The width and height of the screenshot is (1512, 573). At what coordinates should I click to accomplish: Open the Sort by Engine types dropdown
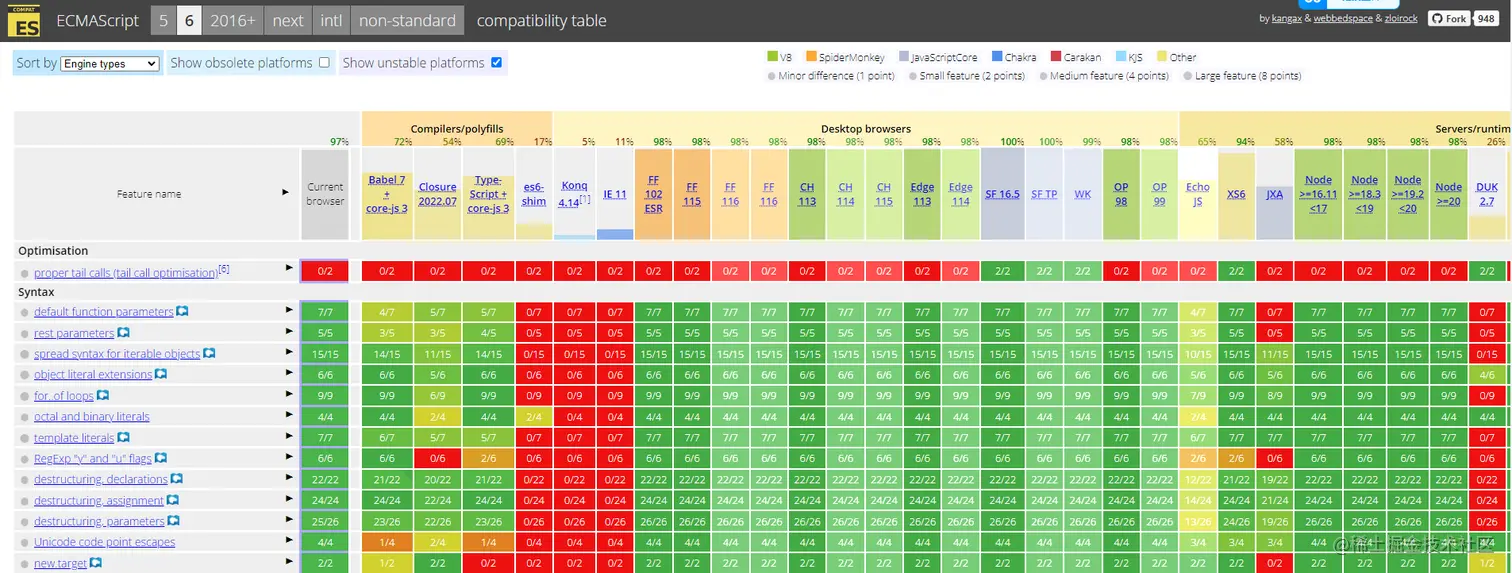tap(110, 63)
